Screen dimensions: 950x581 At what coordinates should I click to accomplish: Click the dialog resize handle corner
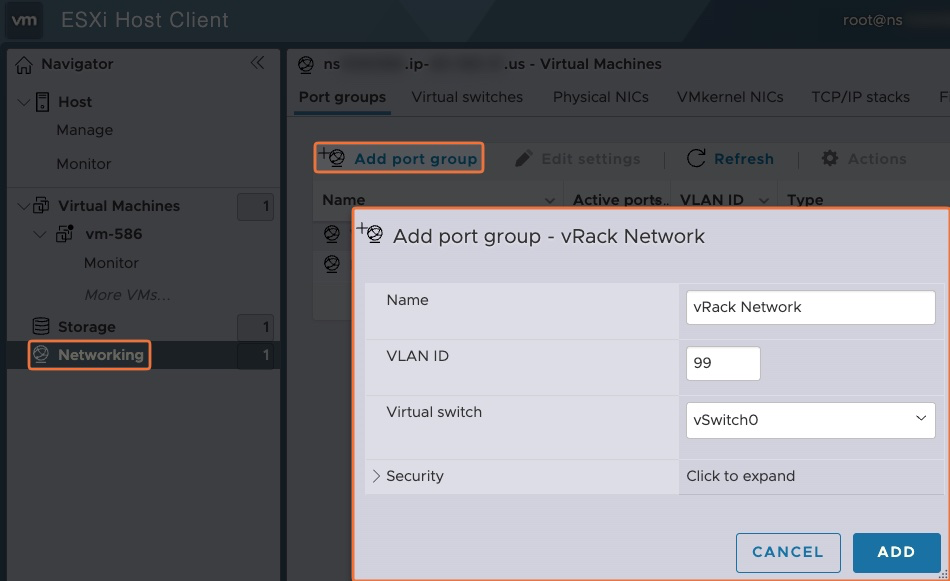943,575
